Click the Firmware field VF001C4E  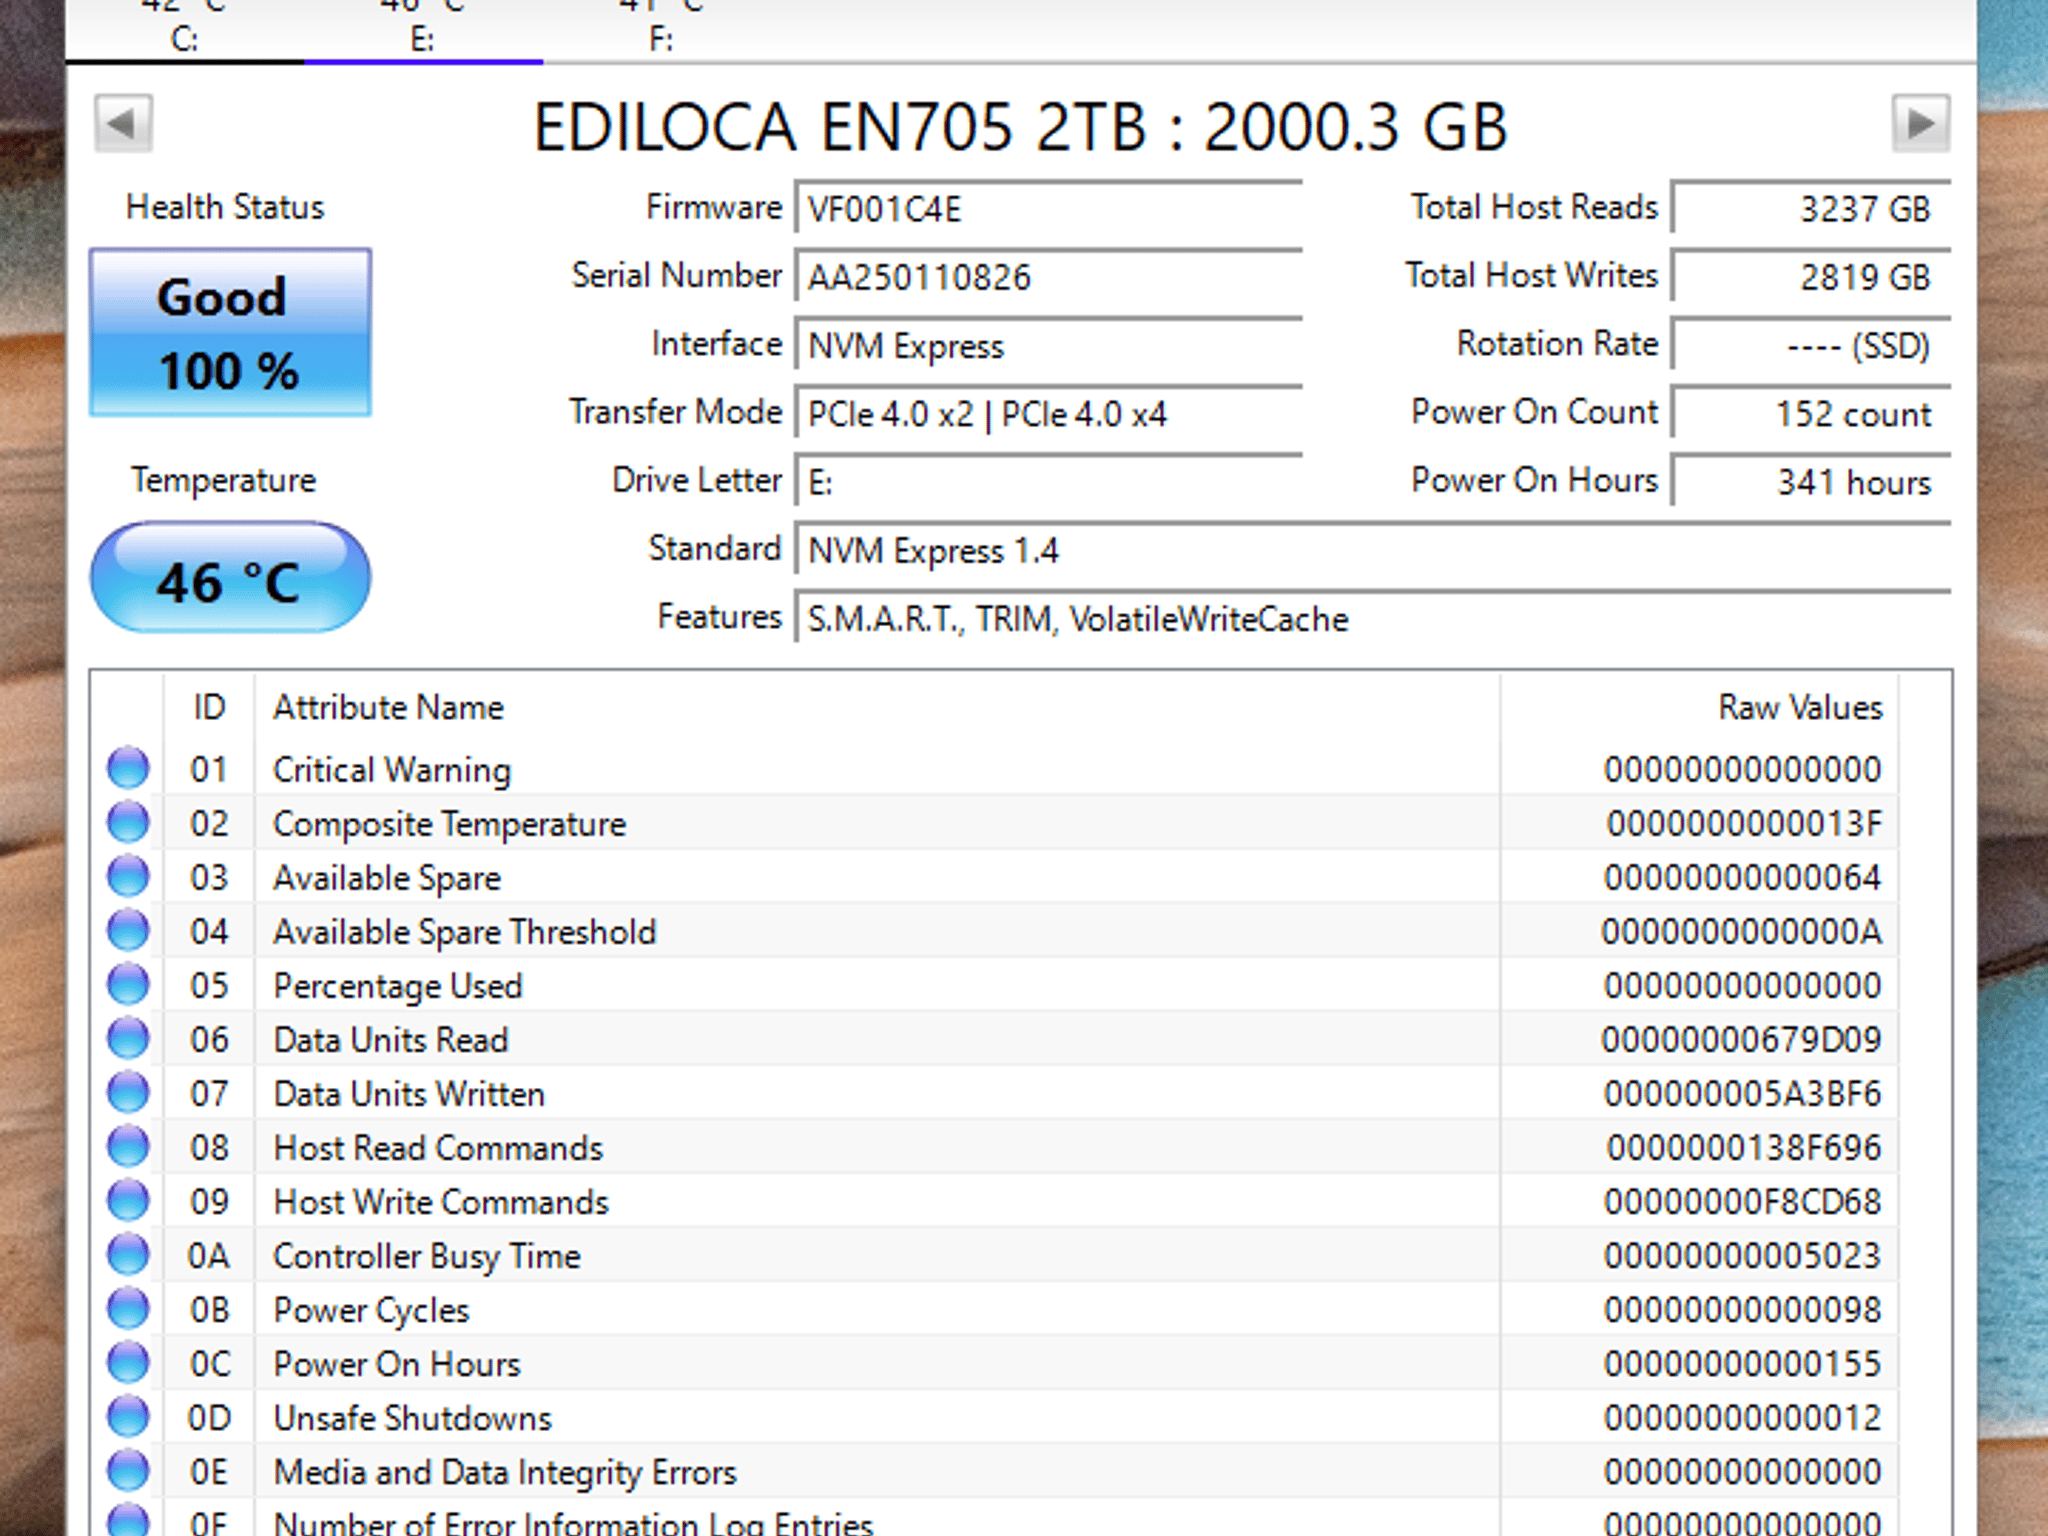coord(1048,208)
